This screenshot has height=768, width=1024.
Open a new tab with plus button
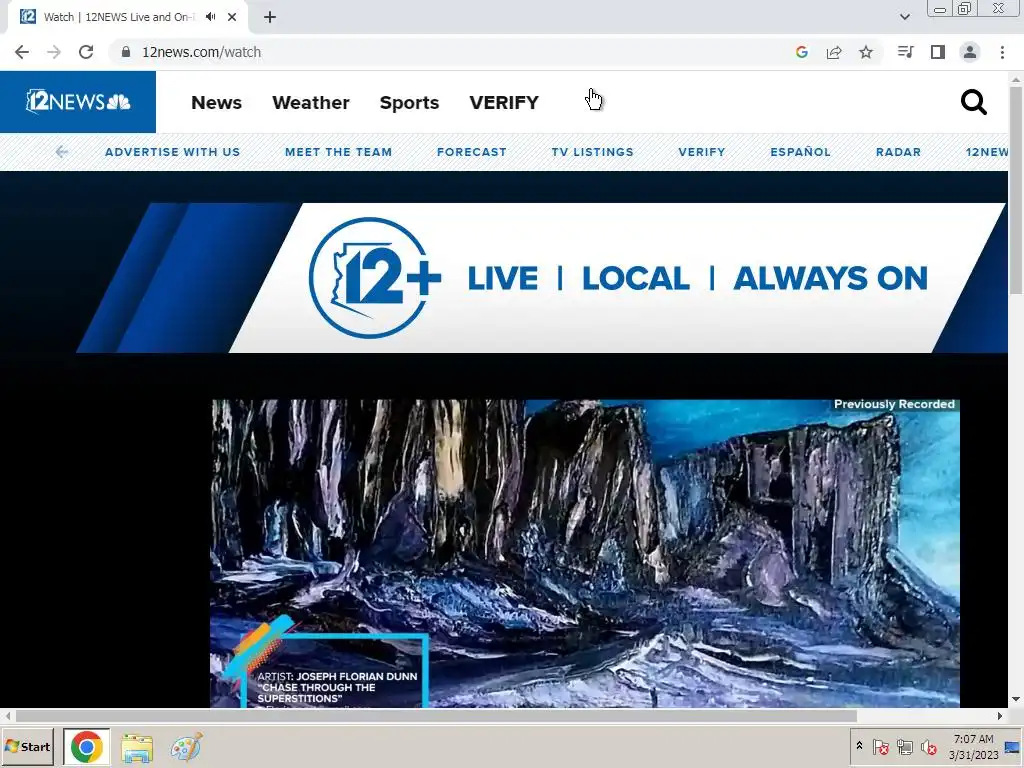coord(270,17)
